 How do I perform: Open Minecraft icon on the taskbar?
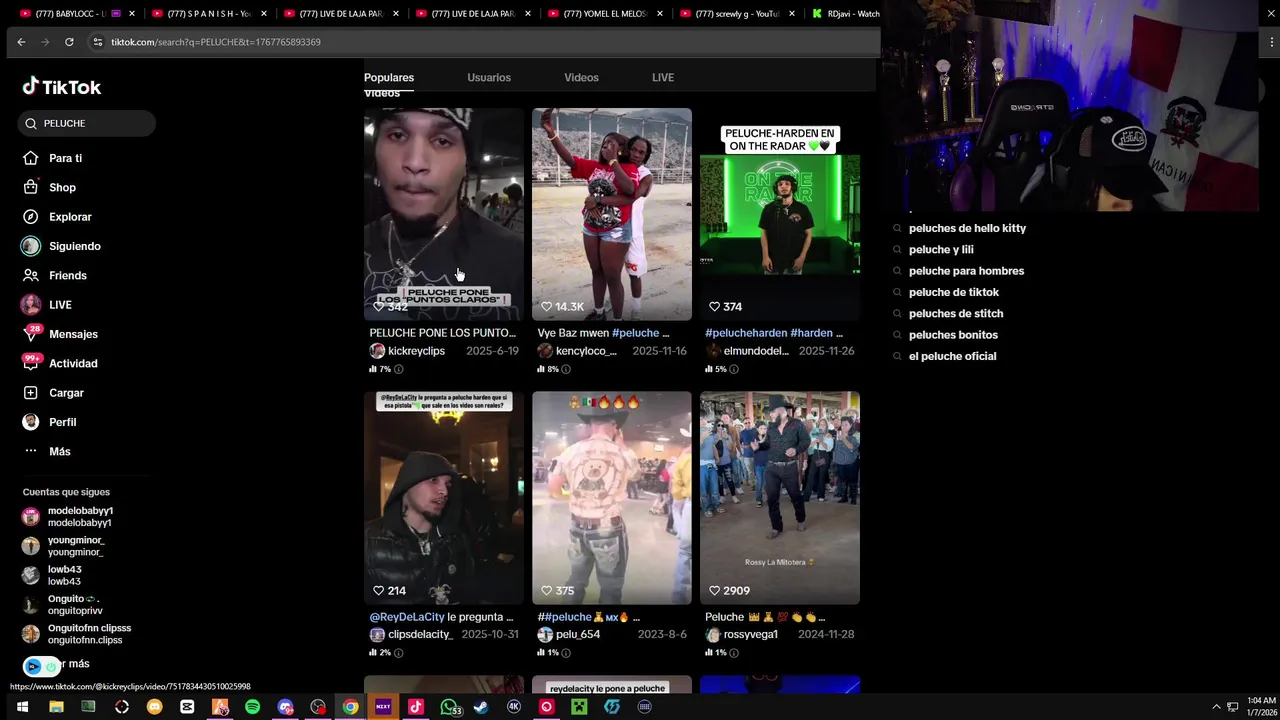point(579,707)
